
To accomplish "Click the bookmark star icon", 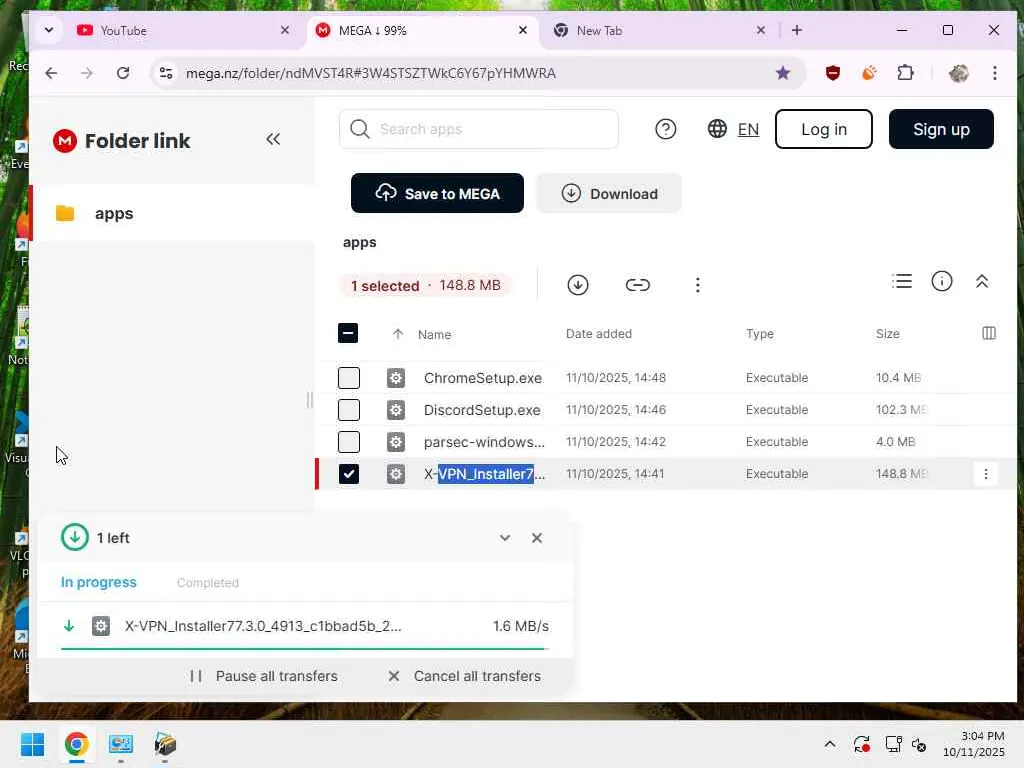I will 783,73.
